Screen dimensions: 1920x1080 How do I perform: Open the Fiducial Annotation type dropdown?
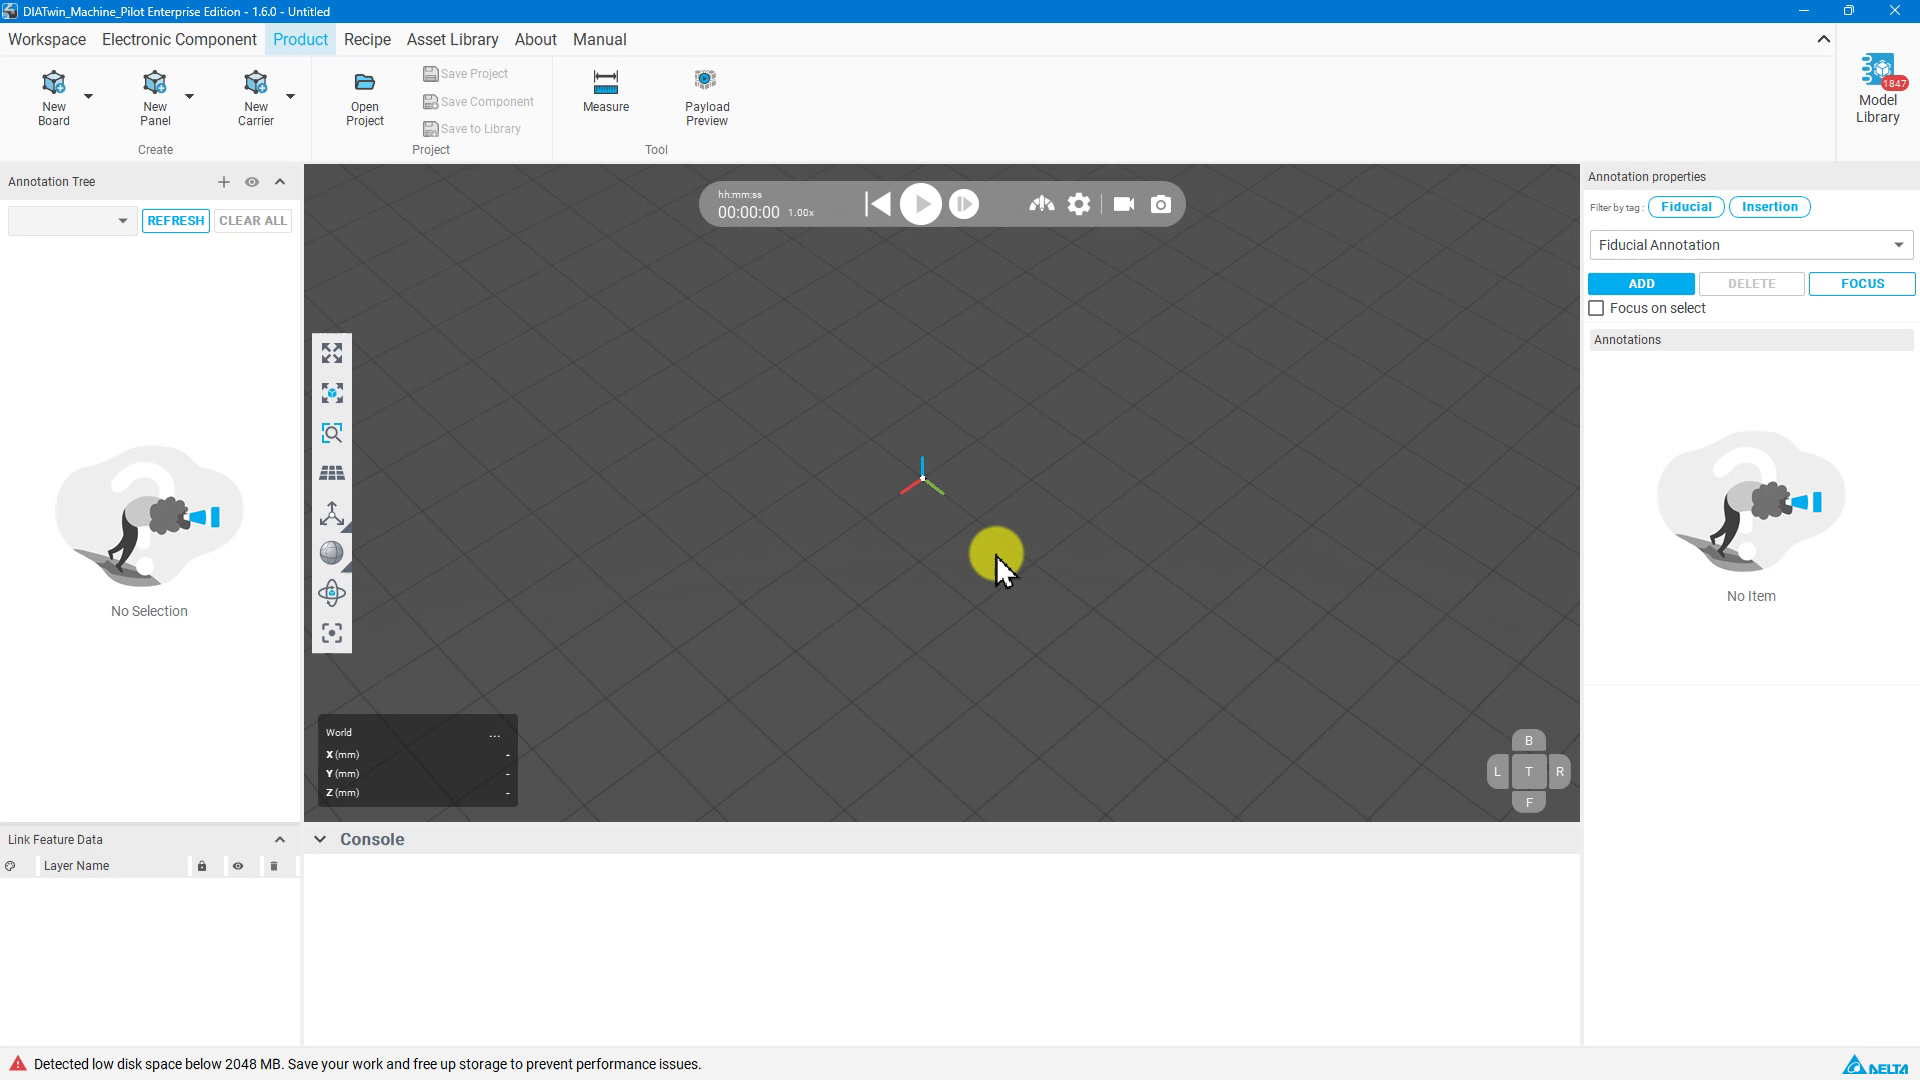tap(1751, 245)
